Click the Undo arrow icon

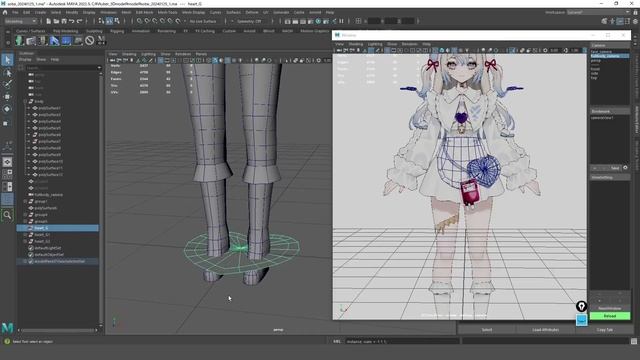click(x=72, y=21)
